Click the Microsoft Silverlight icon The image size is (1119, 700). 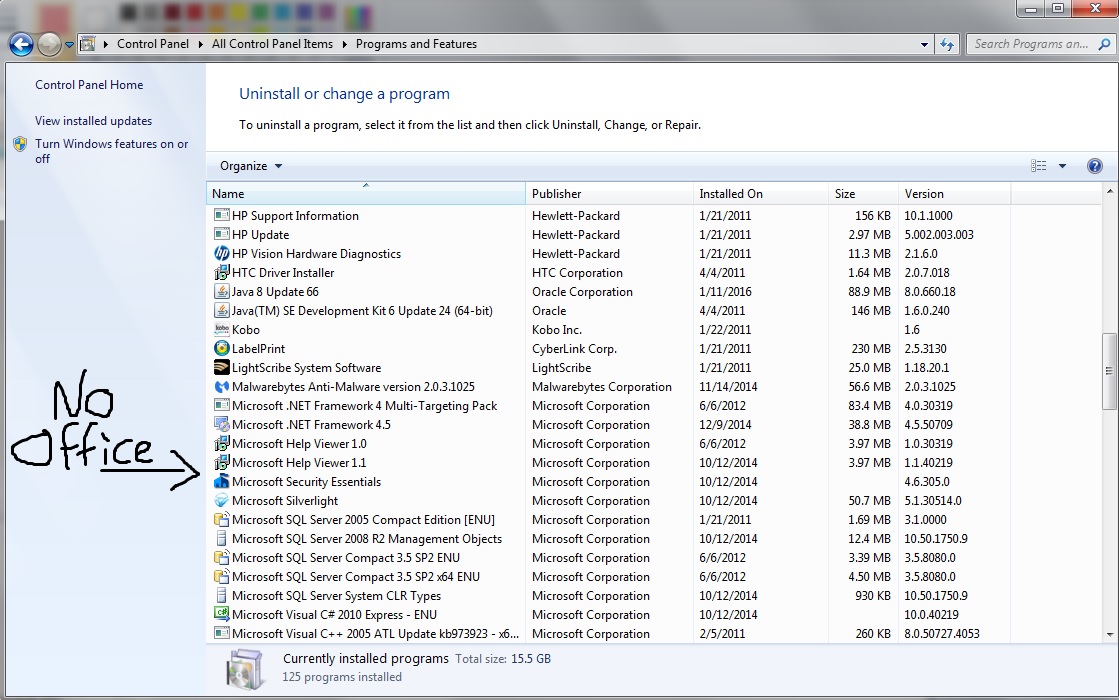pos(221,501)
